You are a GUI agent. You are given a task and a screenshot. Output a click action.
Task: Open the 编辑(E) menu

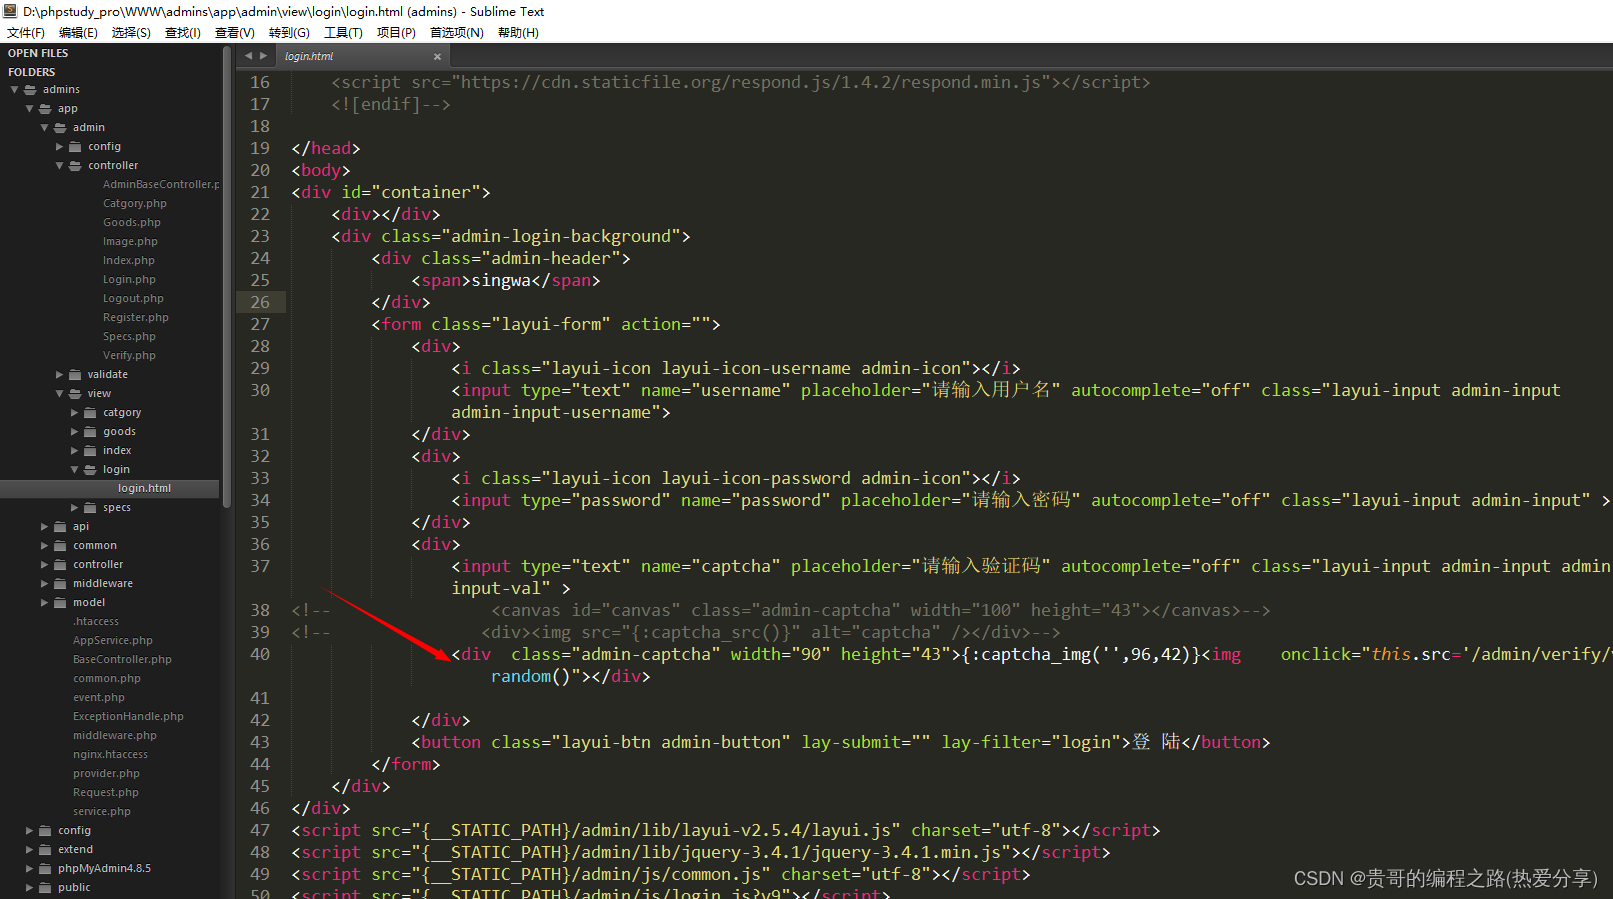coord(78,32)
